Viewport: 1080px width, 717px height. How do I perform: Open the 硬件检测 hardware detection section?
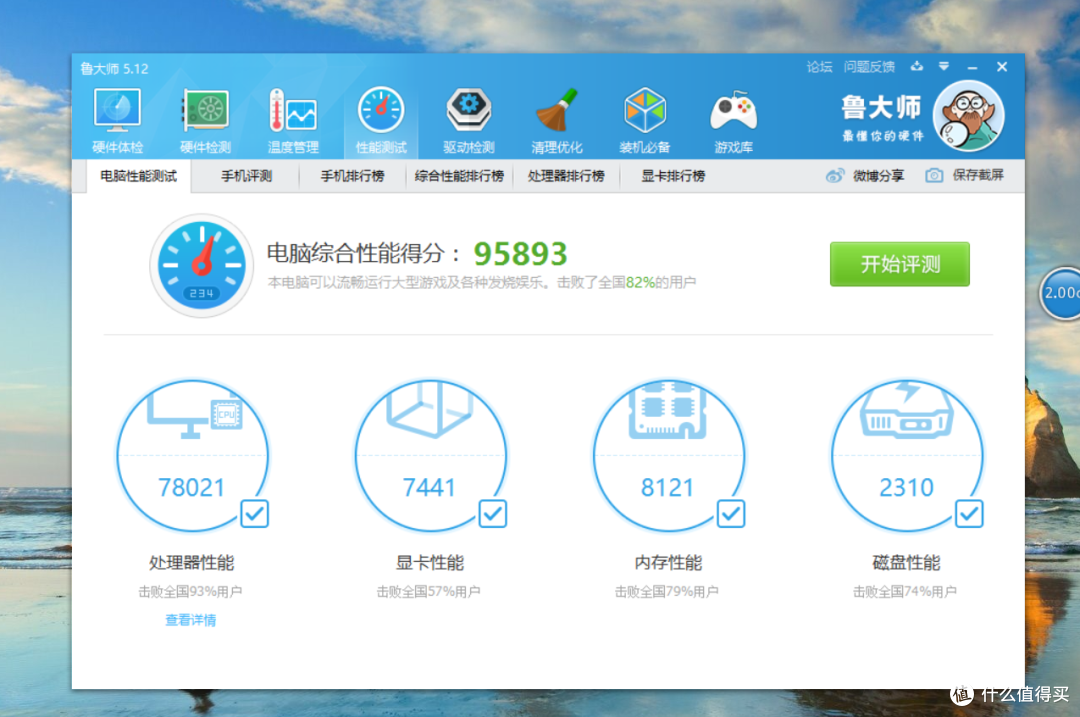click(x=205, y=121)
